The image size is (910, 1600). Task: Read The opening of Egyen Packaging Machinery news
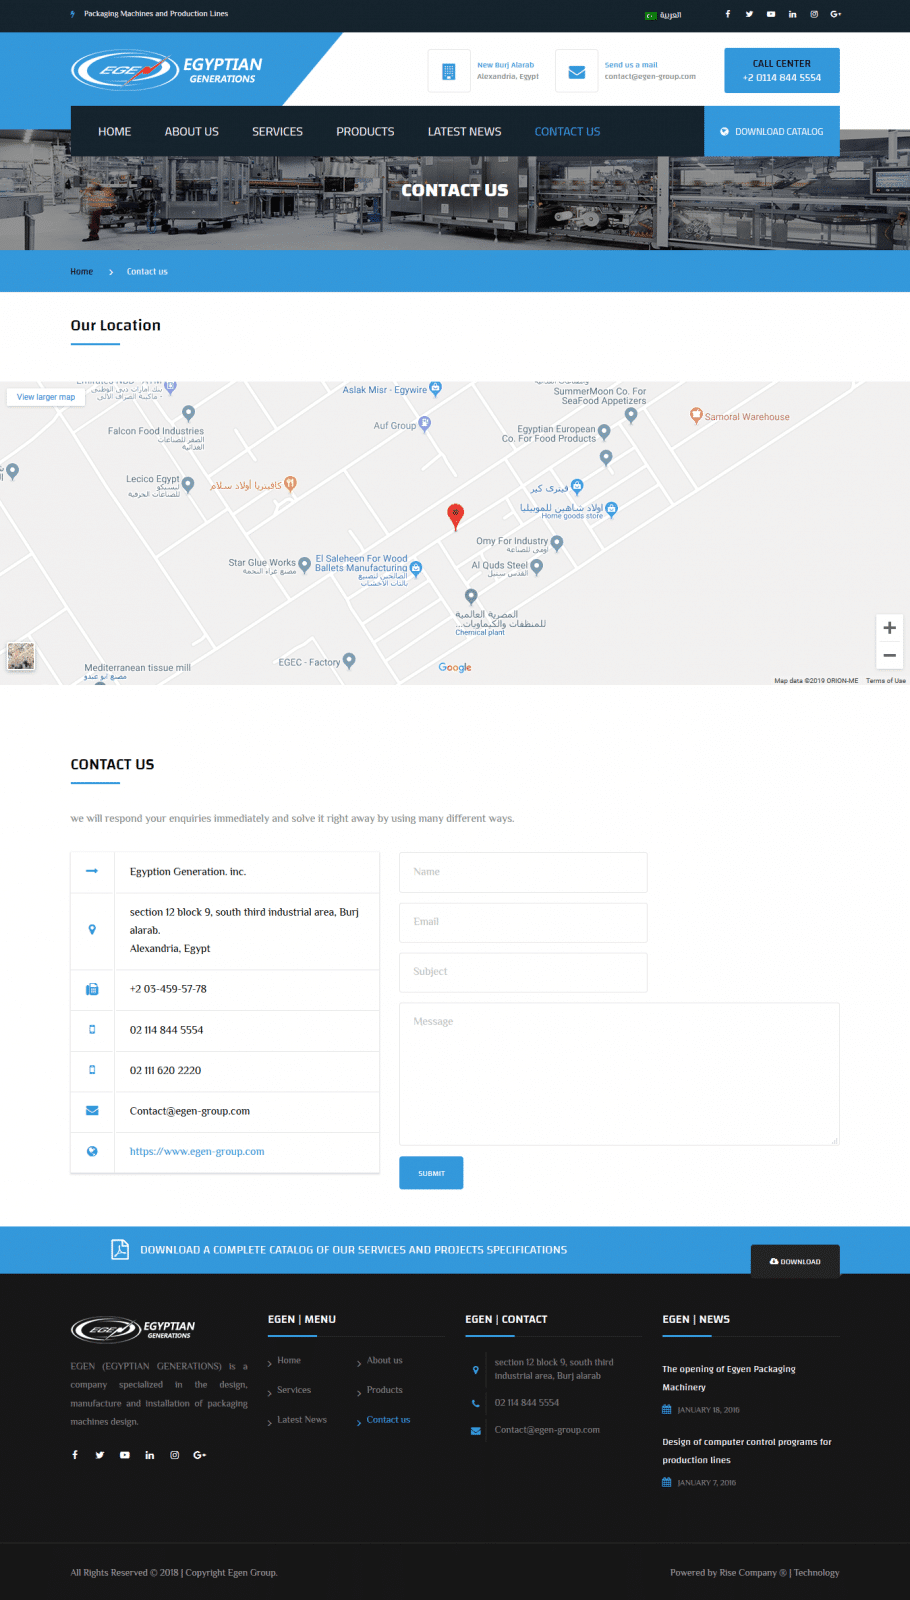point(729,1378)
